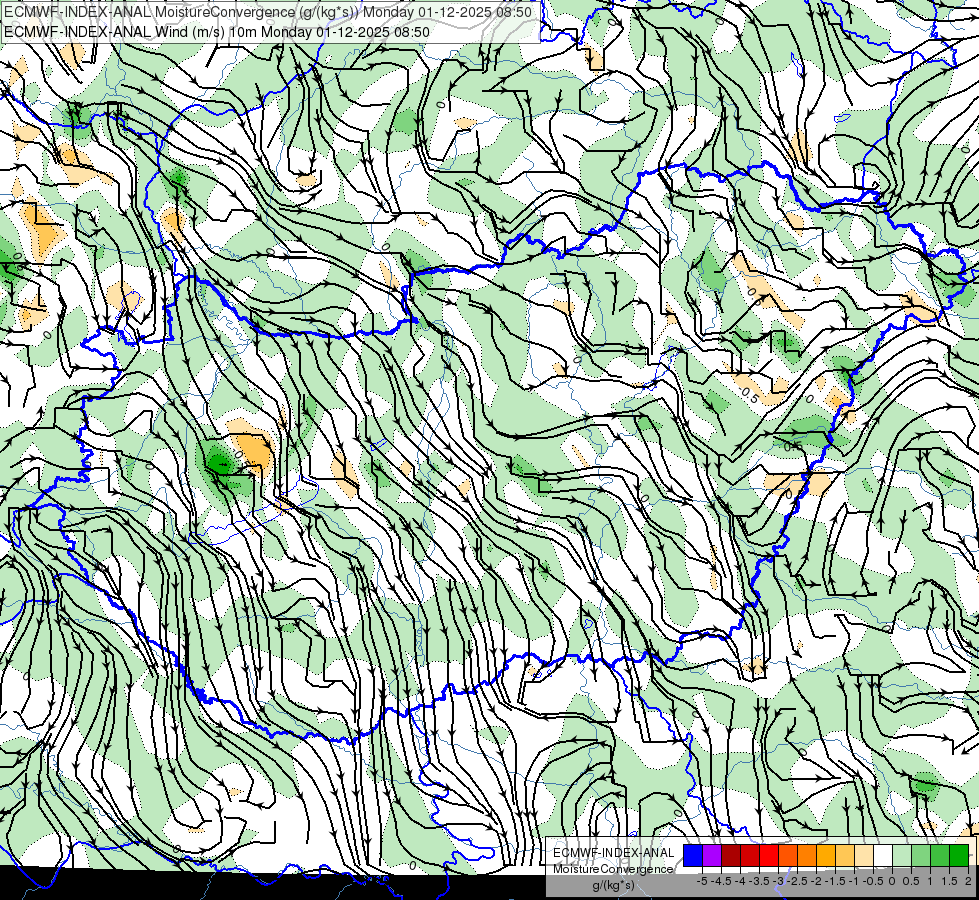The height and width of the screenshot is (900, 979).
Task: Click the MoistureConvergence label in the legend
Action: [613, 869]
